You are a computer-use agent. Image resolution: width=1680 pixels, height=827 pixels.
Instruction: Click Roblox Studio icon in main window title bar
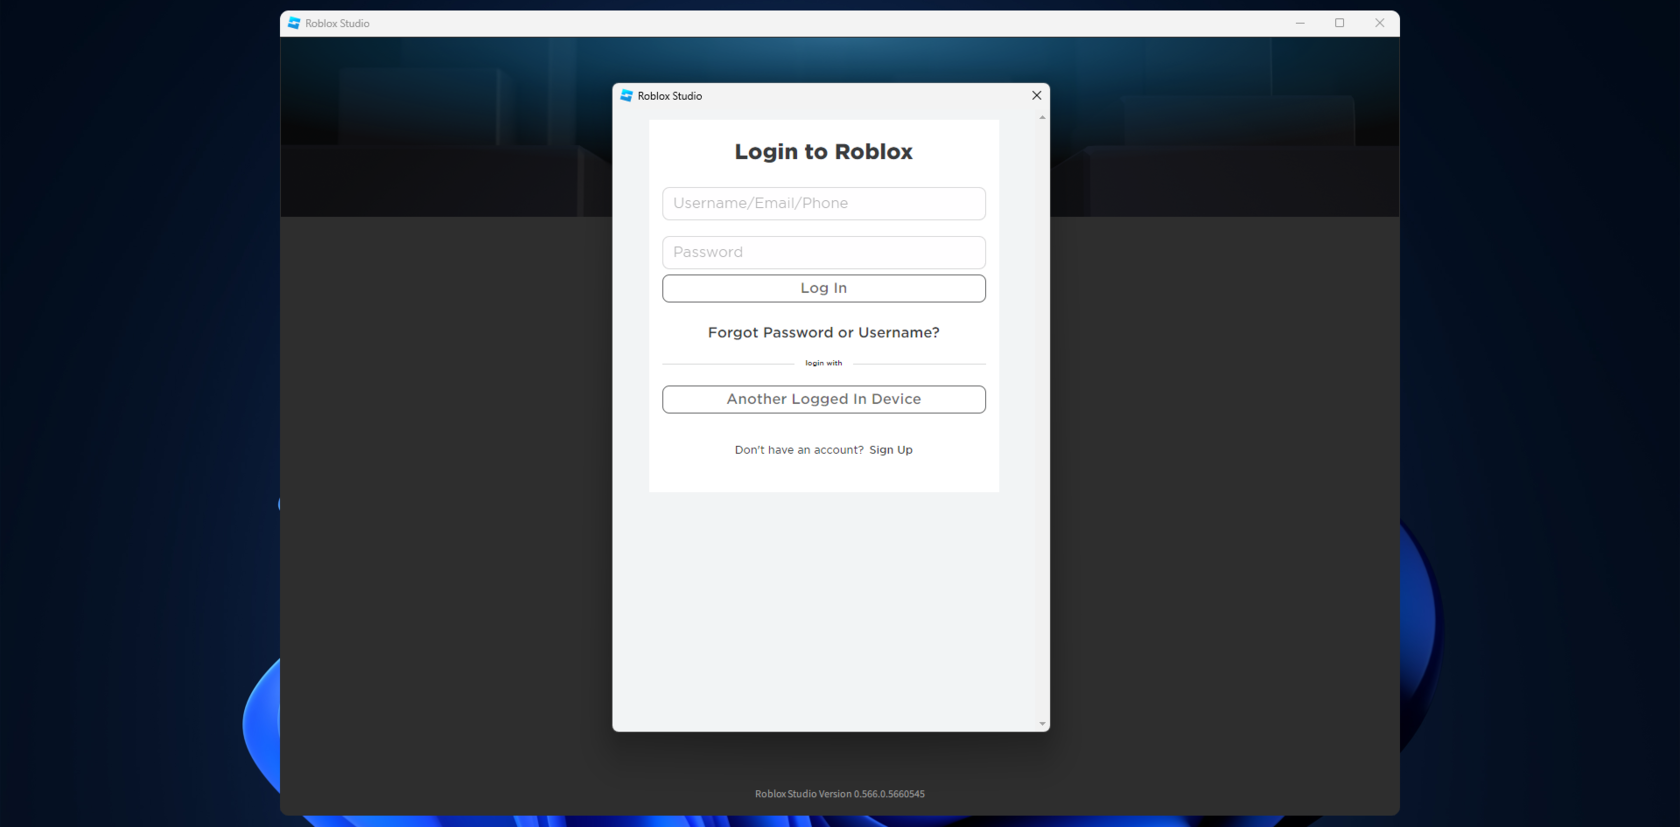(294, 23)
